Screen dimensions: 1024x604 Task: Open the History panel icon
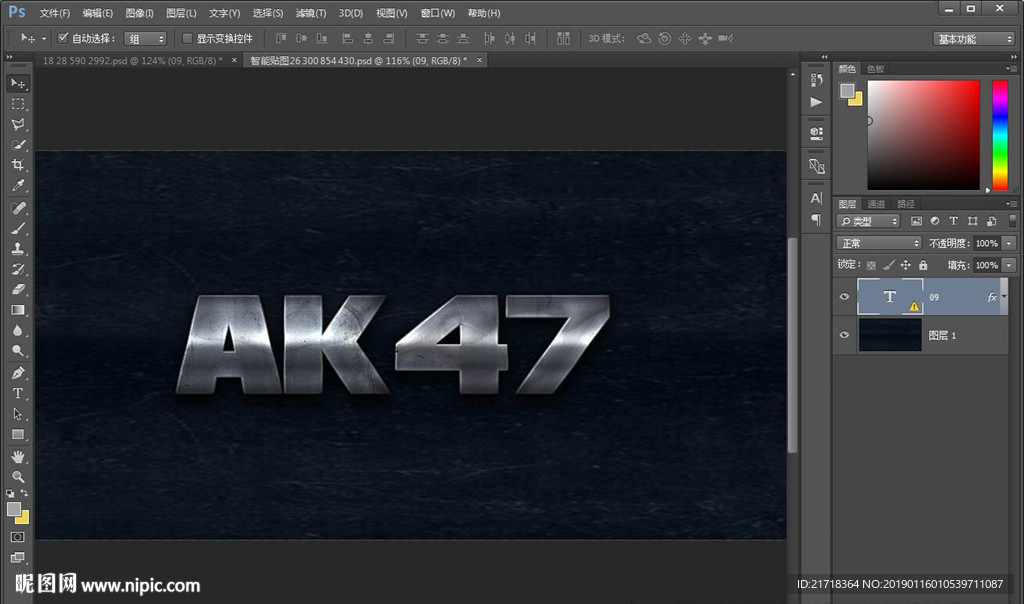pos(816,80)
